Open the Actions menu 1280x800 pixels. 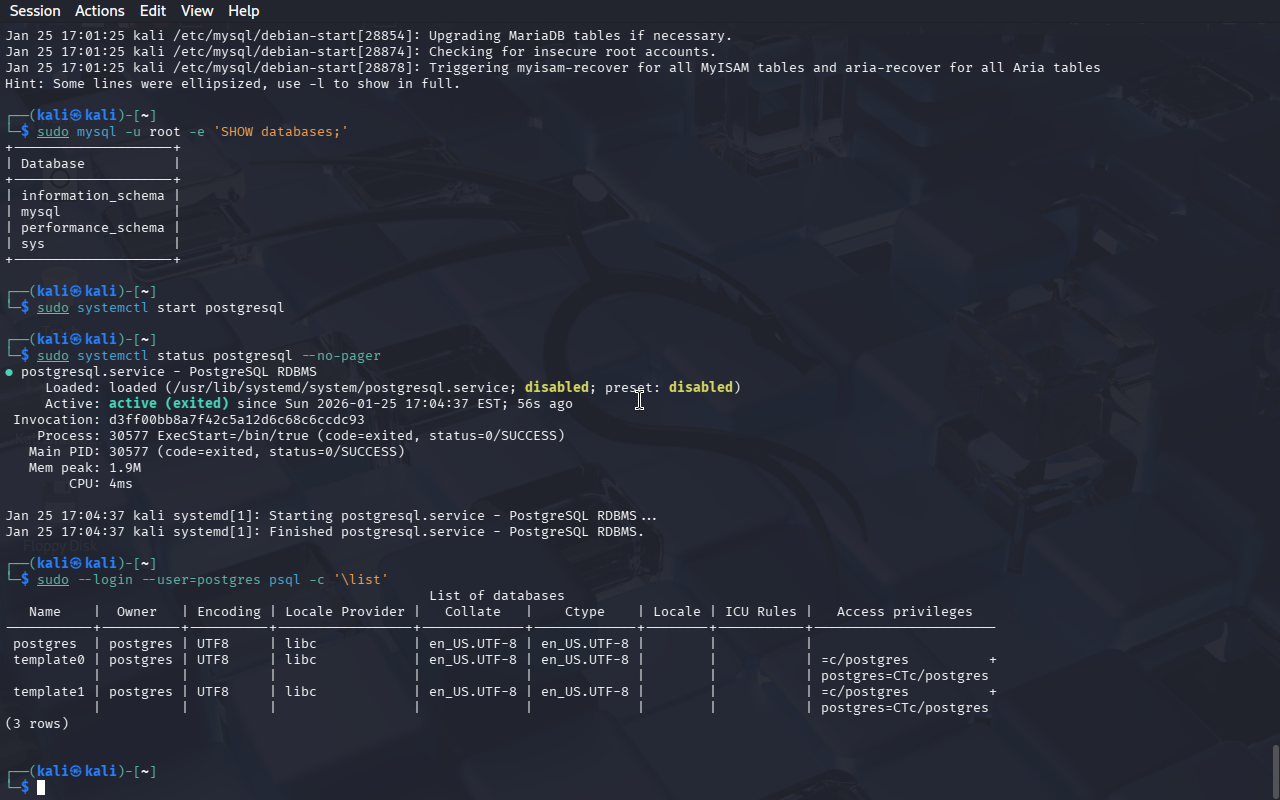pyautogui.click(x=100, y=11)
